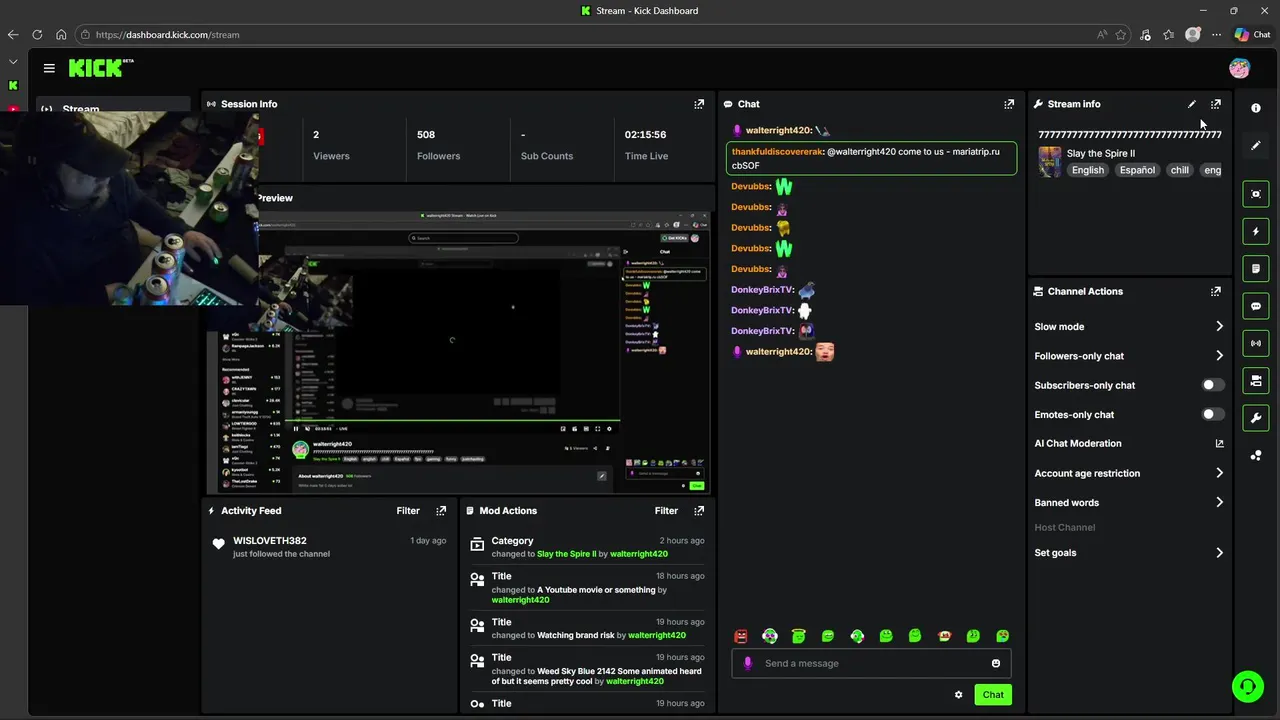Viewport: 1280px width, 720px height.
Task: Click the broadcast signal sidebar icon
Action: pyautogui.click(x=1256, y=343)
